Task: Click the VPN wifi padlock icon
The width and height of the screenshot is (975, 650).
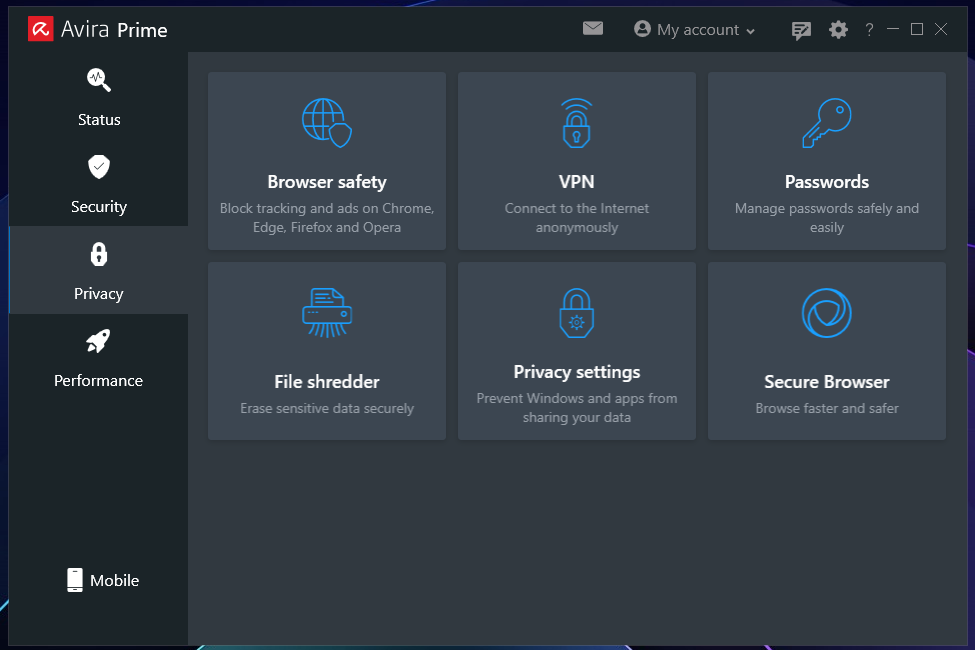Action: coord(576,123)
